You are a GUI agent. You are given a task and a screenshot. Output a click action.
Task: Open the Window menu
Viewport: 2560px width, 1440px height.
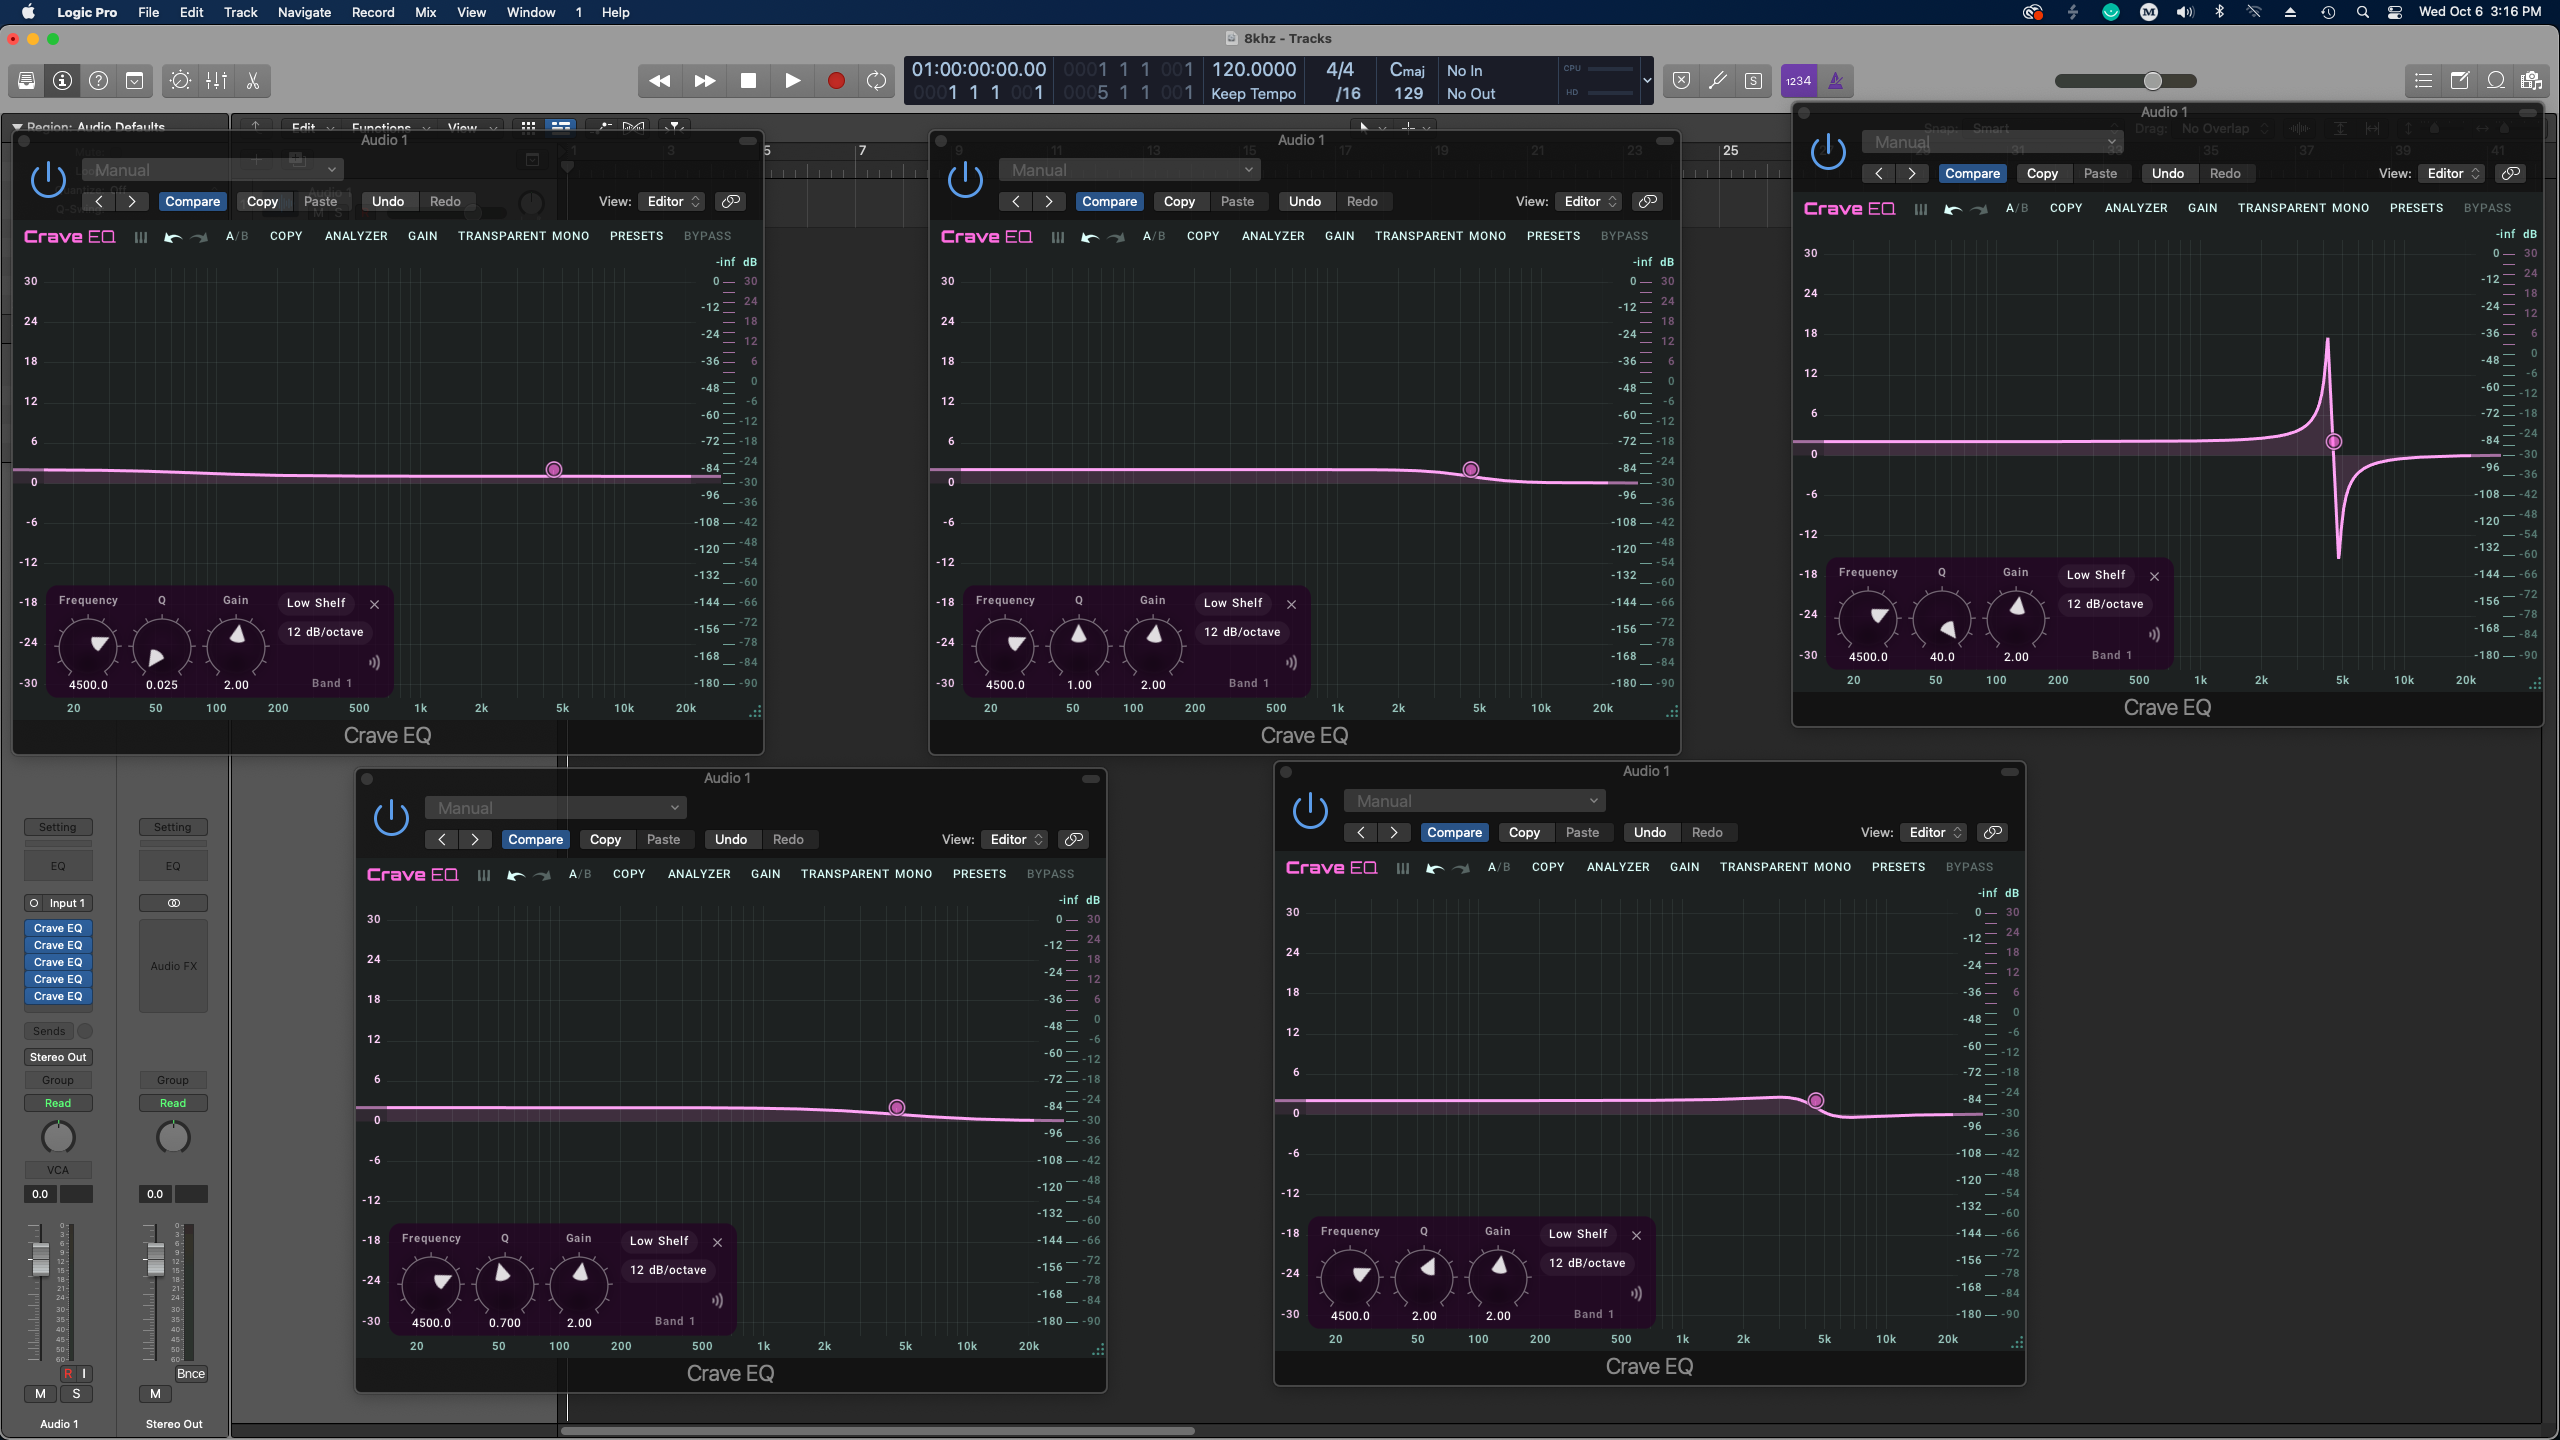point(531,12)
